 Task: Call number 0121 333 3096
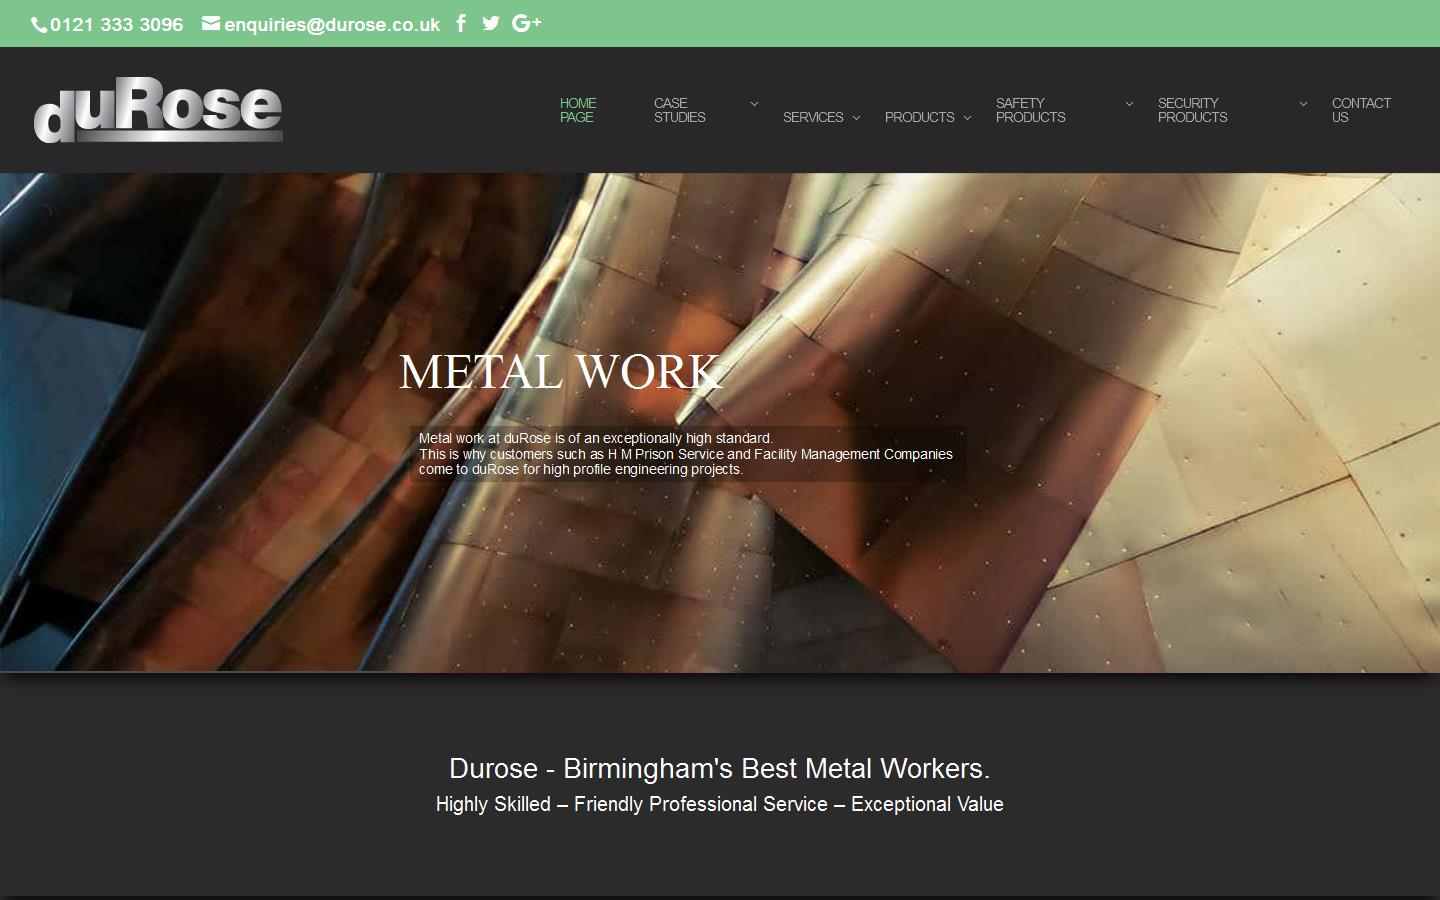(116, 24)
